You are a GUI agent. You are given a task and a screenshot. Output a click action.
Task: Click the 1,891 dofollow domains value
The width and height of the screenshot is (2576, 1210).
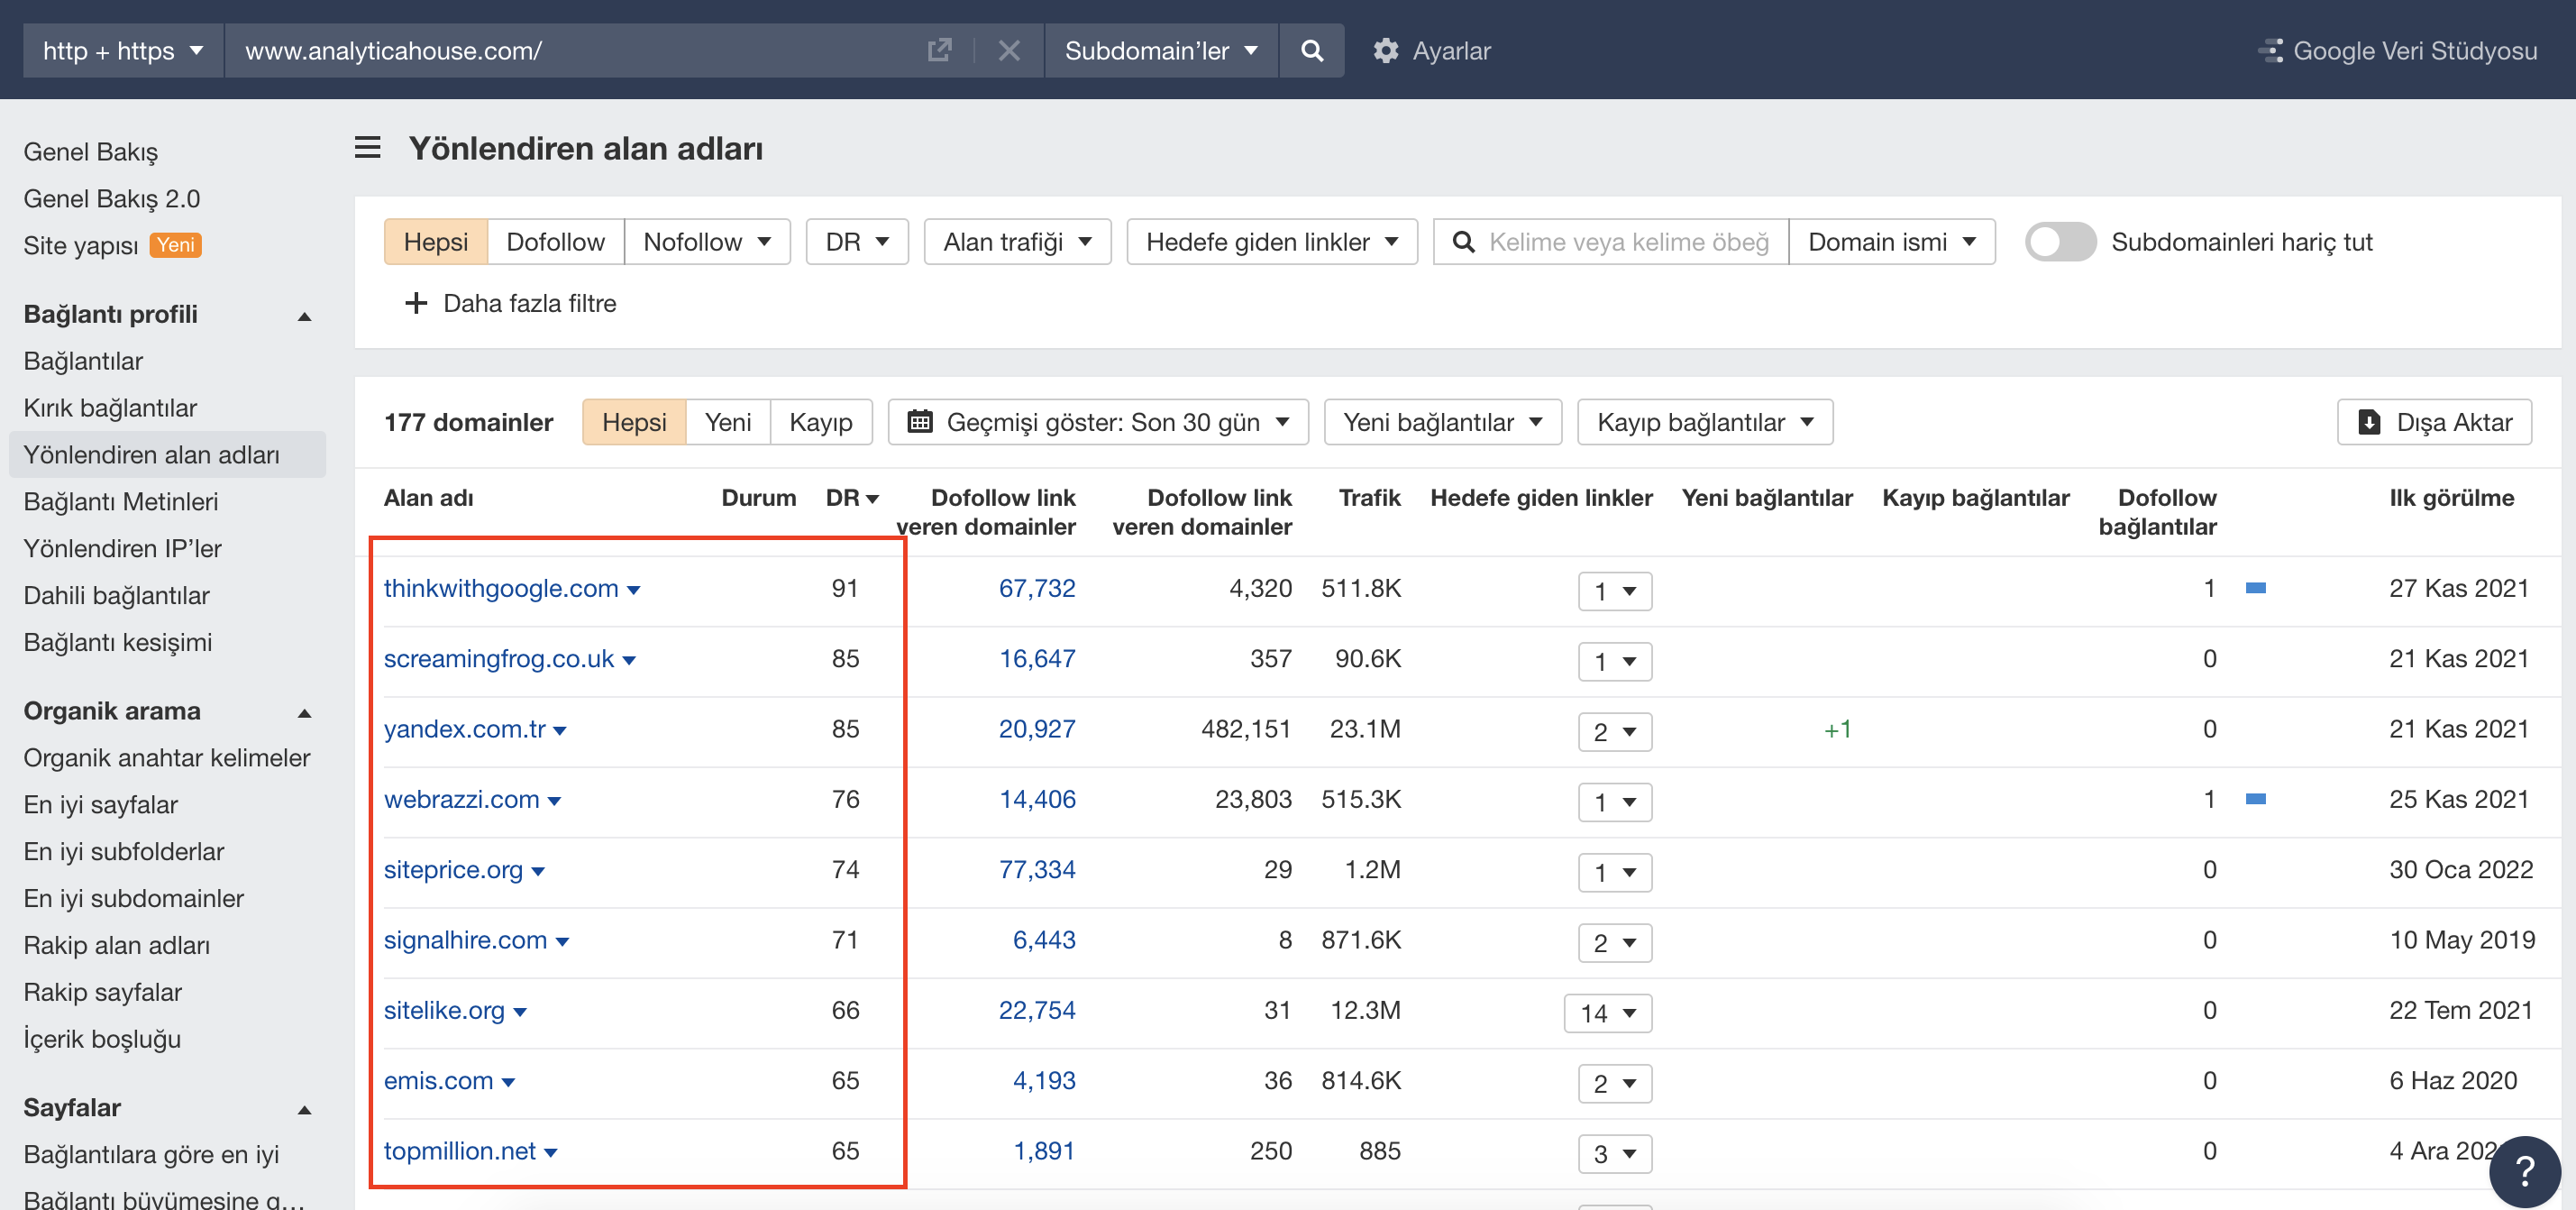1044,1151
